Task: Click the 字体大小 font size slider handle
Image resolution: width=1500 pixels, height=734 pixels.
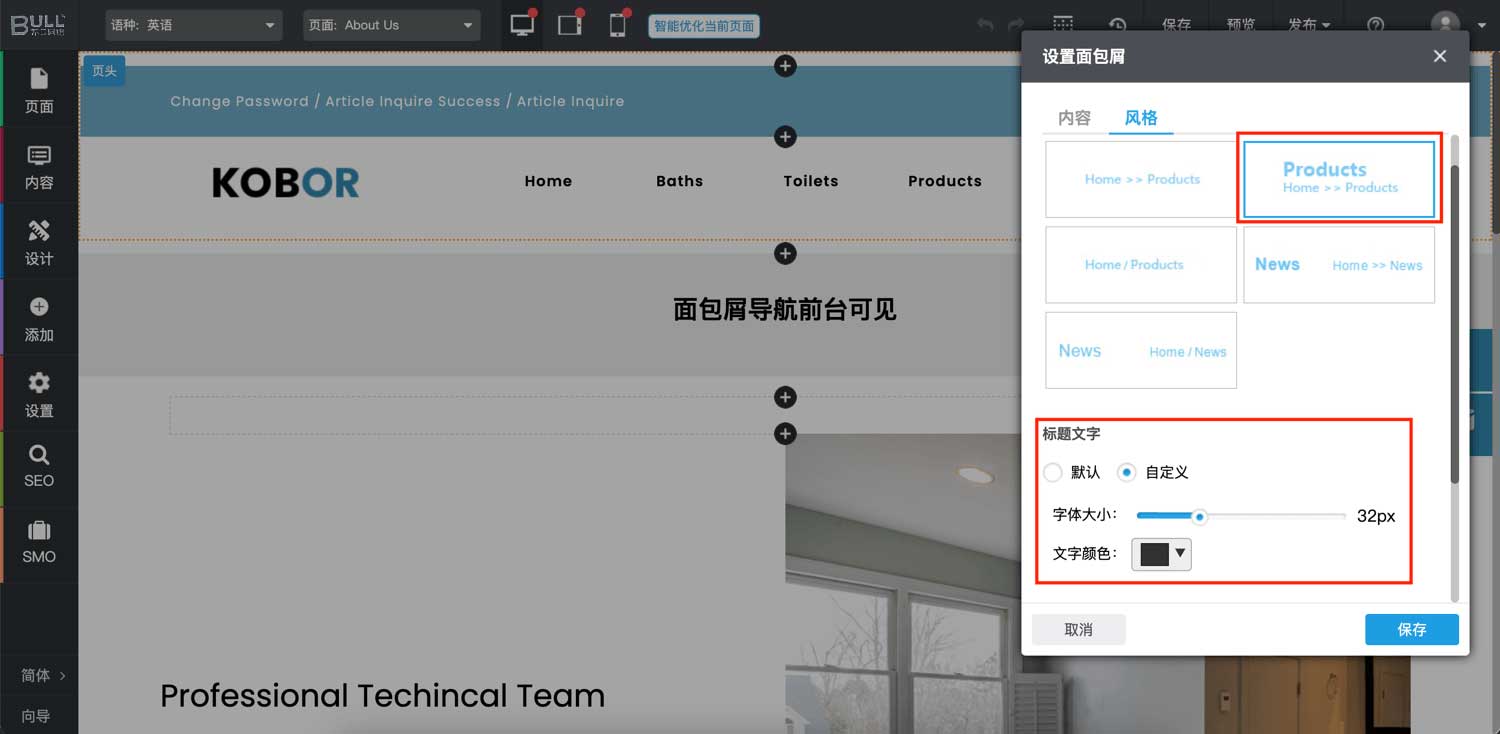Action: coord(1200,516)
